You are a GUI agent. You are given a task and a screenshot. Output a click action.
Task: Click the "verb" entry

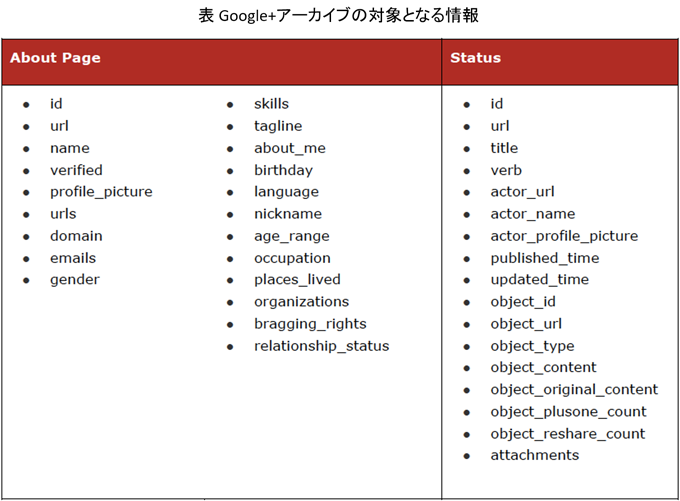(506, 170)
